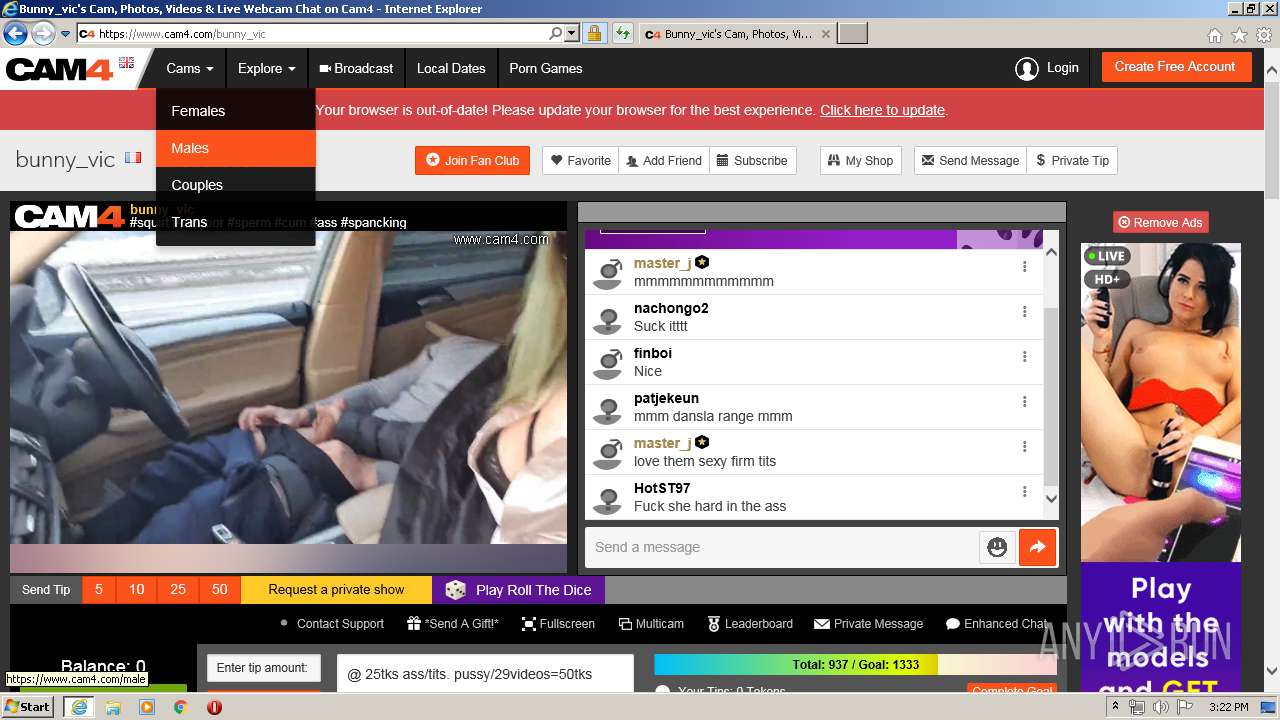The height and width of the screenshot is (720, 1280).
Task: Open the Leaderboard
Action: [750, 624]
